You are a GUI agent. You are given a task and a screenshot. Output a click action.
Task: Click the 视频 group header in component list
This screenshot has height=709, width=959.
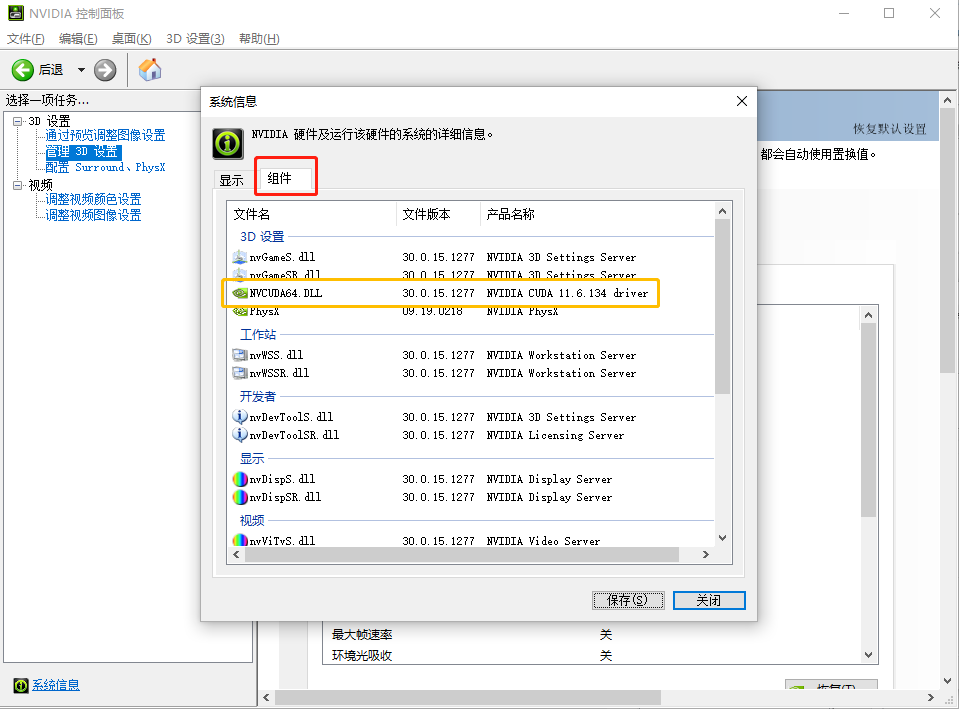tap(252, 521)
